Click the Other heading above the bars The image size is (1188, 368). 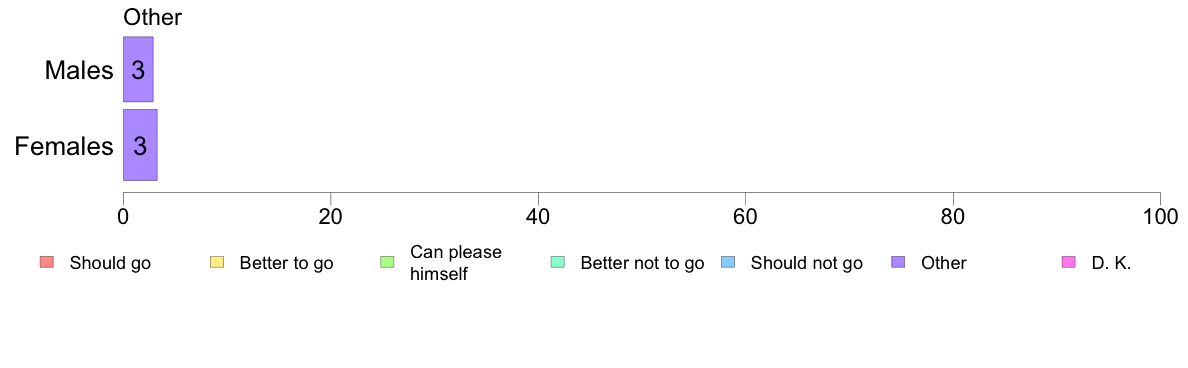[x=152, y=17]
